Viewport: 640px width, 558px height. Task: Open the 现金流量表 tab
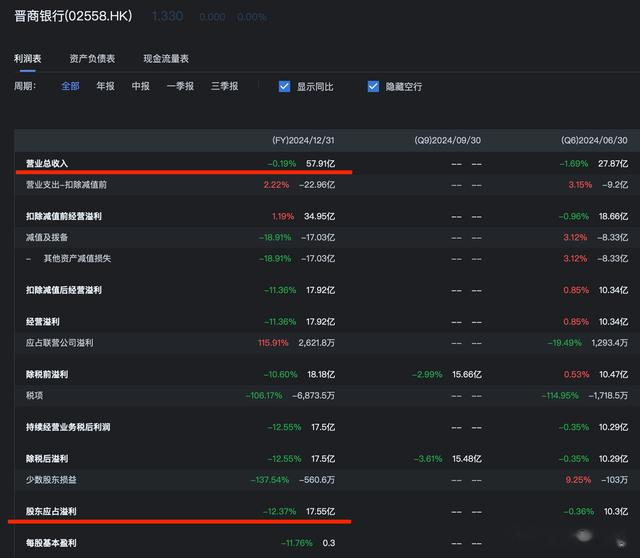tap(166, 59)
